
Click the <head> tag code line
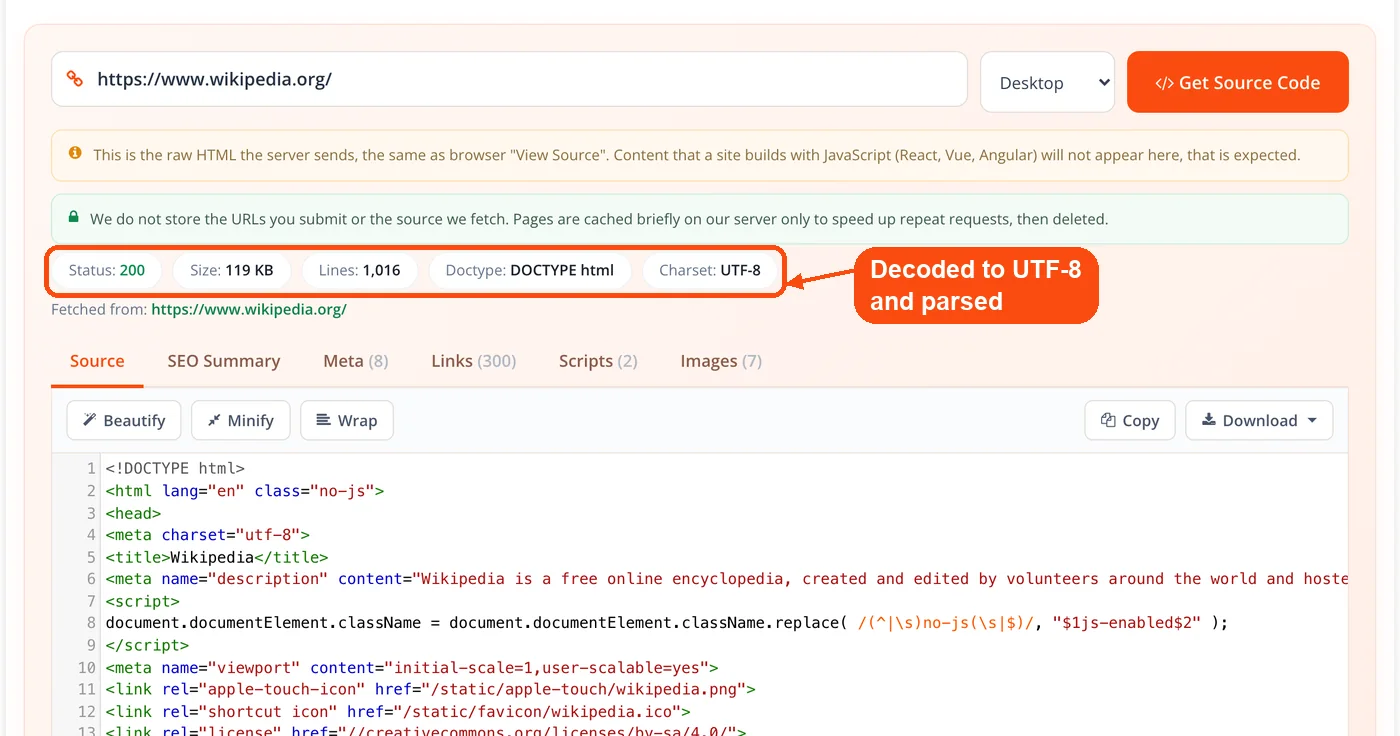click(x=133, y=512)
